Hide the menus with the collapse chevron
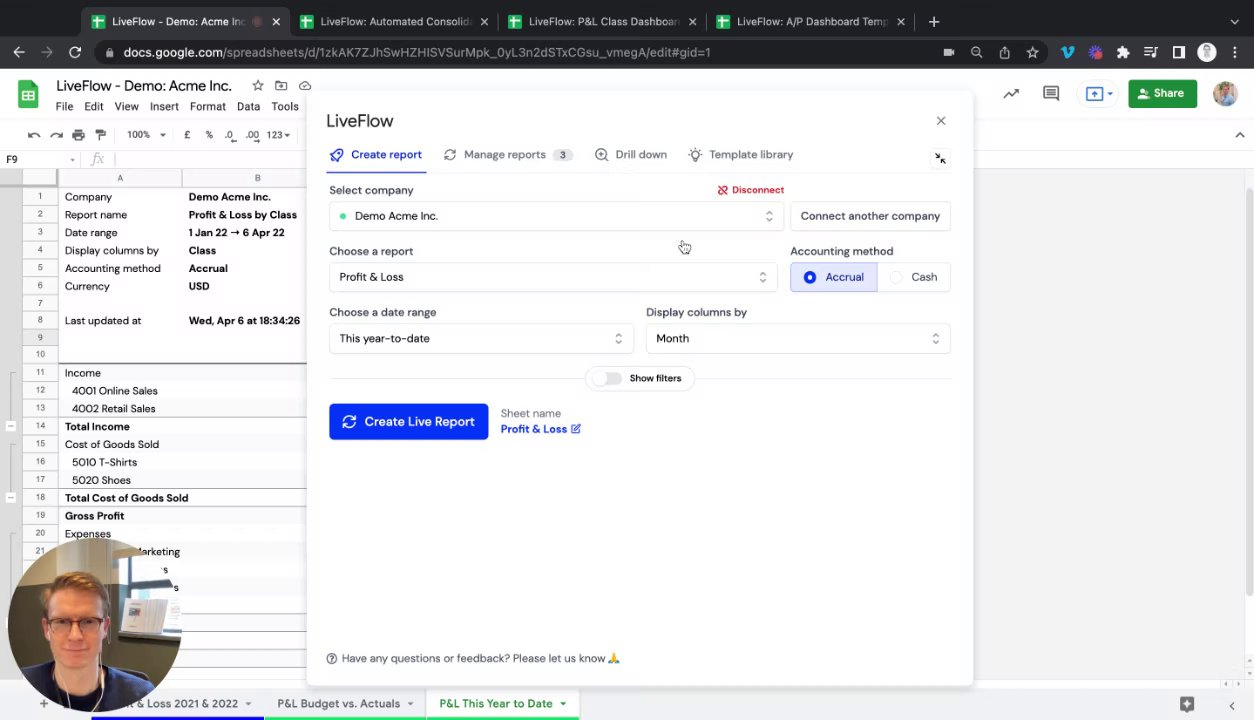1254x720 pixels. pos(1240,135)
